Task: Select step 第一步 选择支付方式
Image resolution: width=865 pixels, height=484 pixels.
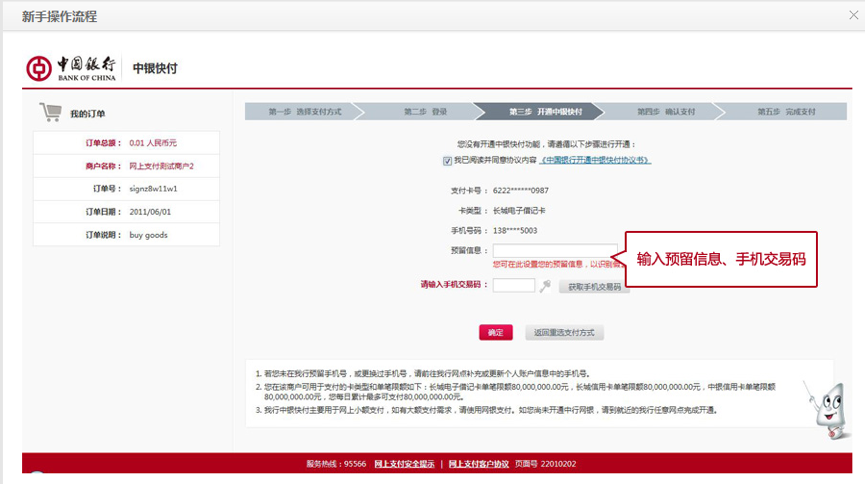Action: [305, 111]
